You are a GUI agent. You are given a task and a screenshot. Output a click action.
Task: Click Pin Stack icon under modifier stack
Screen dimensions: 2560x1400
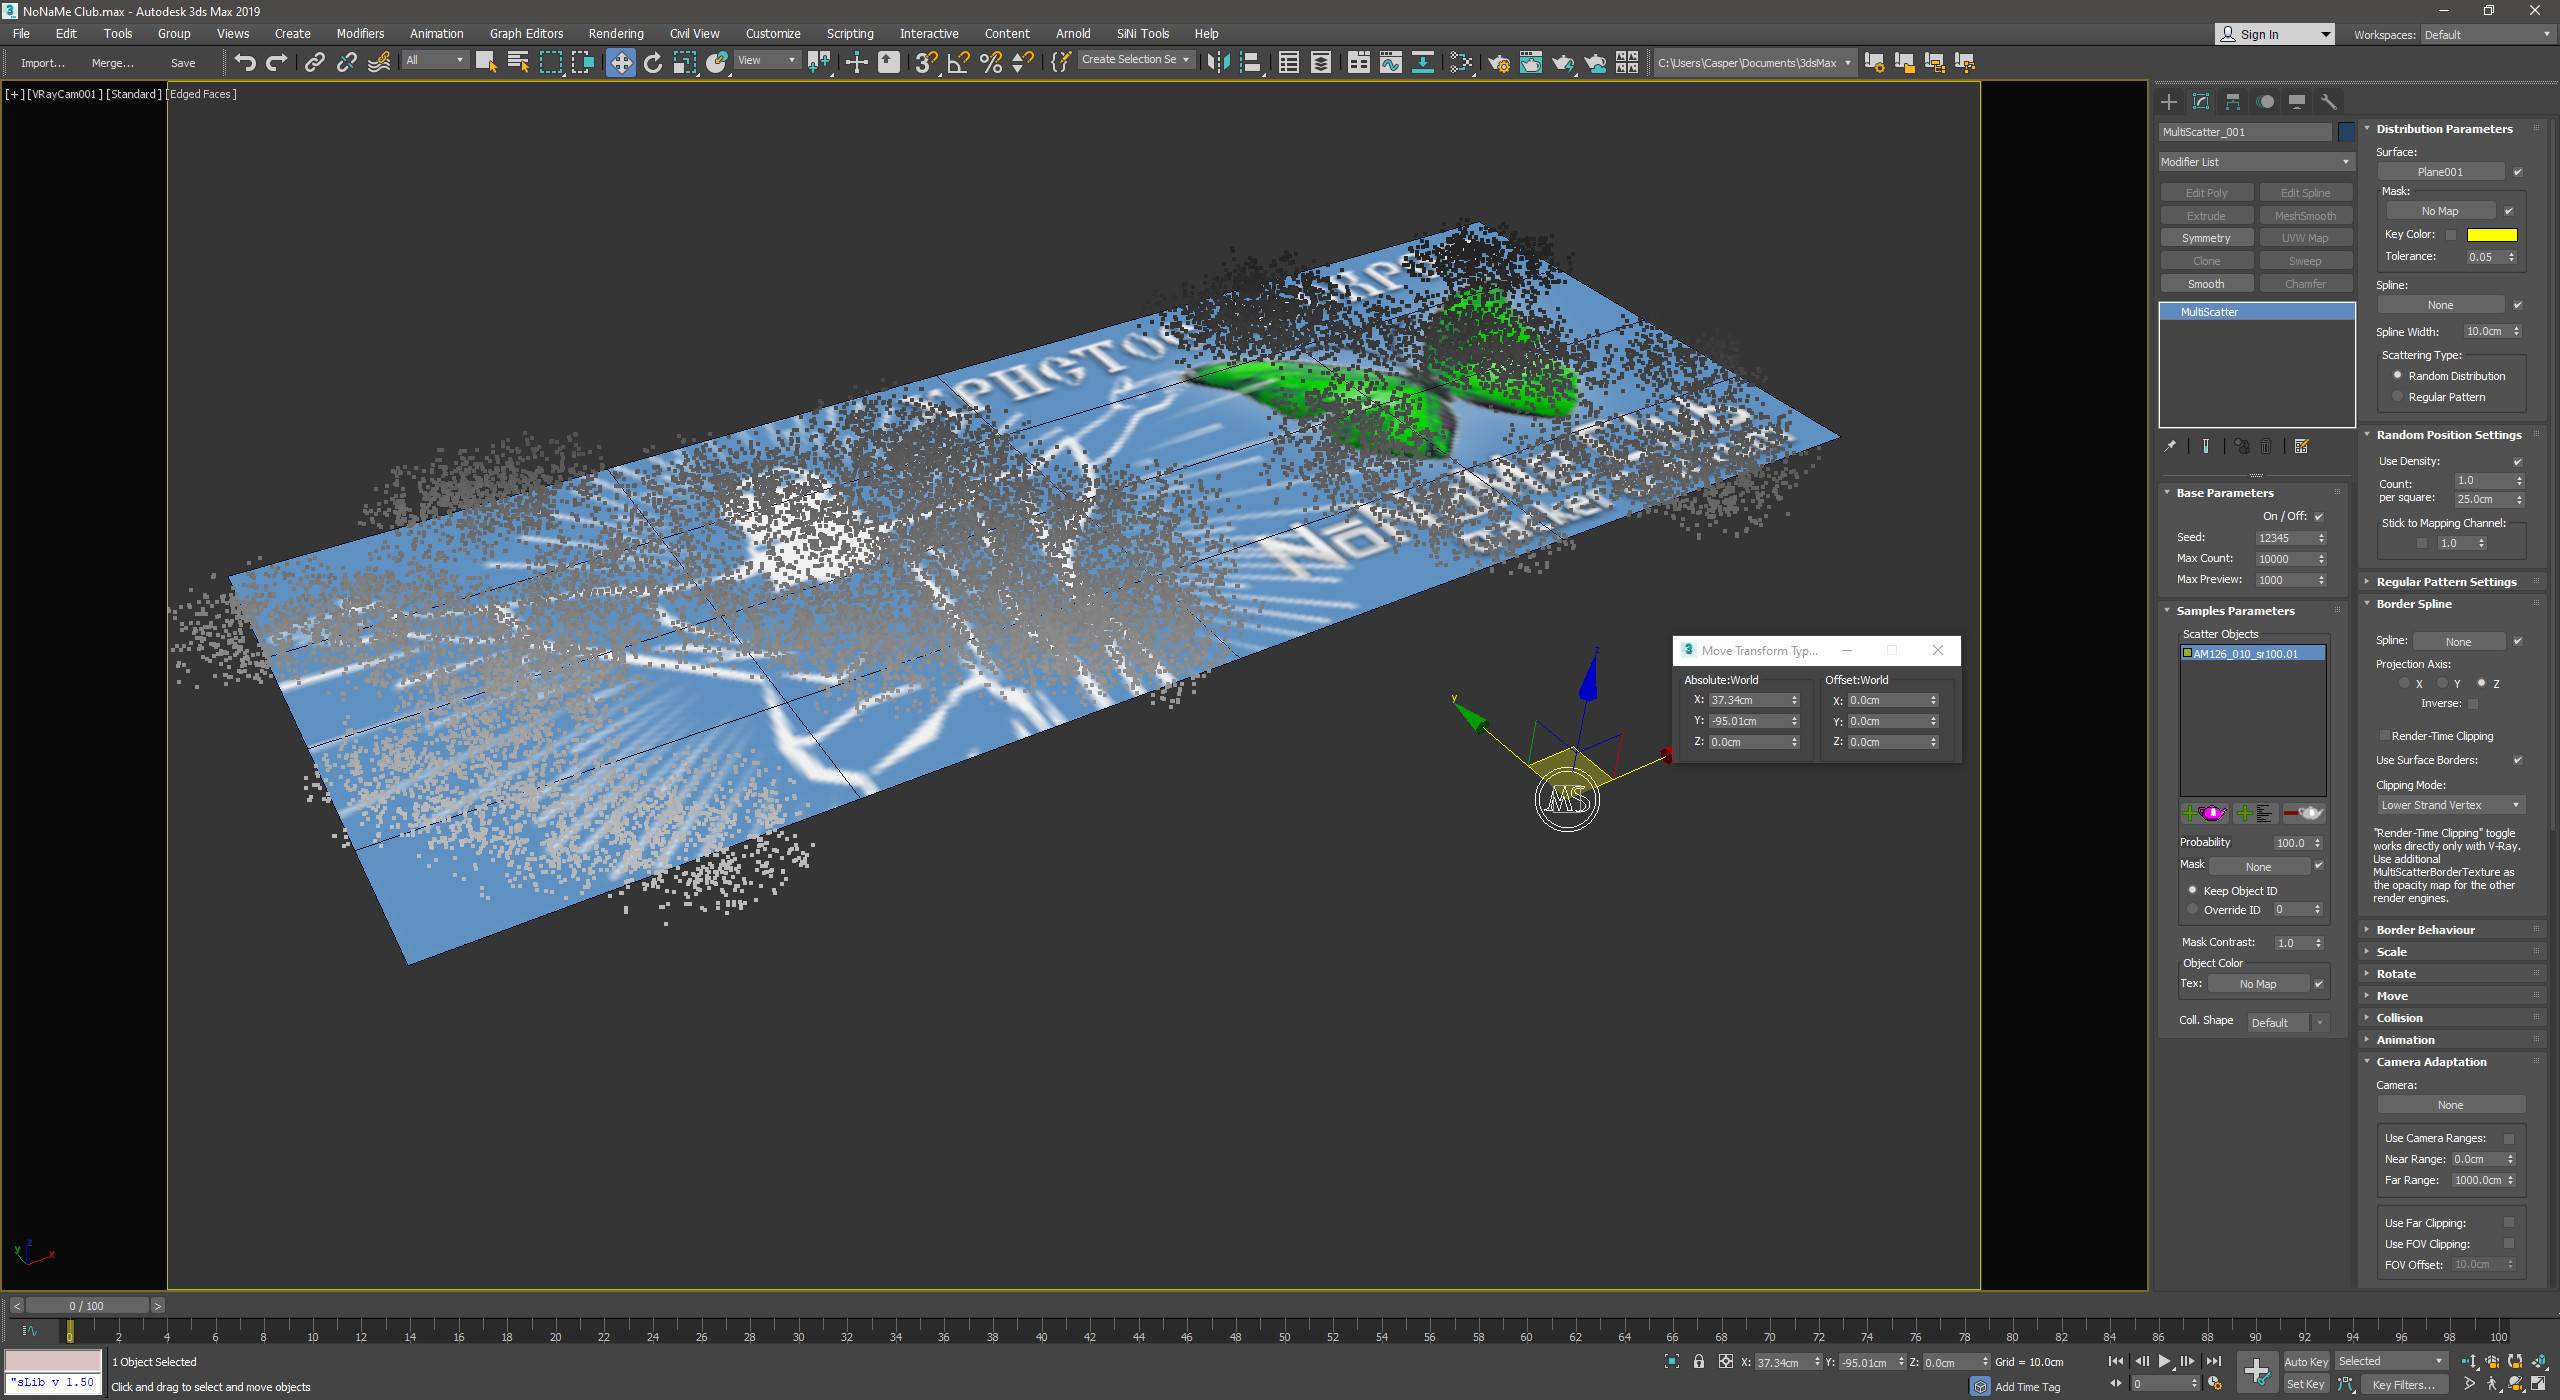point(2170,446)
